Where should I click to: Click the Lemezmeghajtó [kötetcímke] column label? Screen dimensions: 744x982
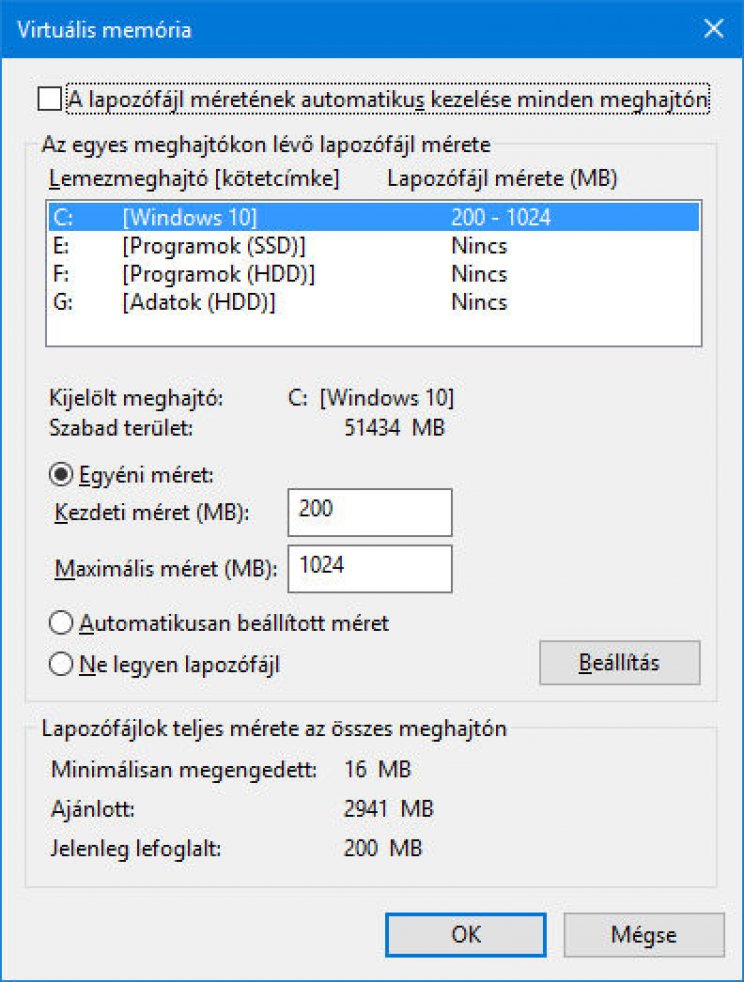[x=194, y=178]
